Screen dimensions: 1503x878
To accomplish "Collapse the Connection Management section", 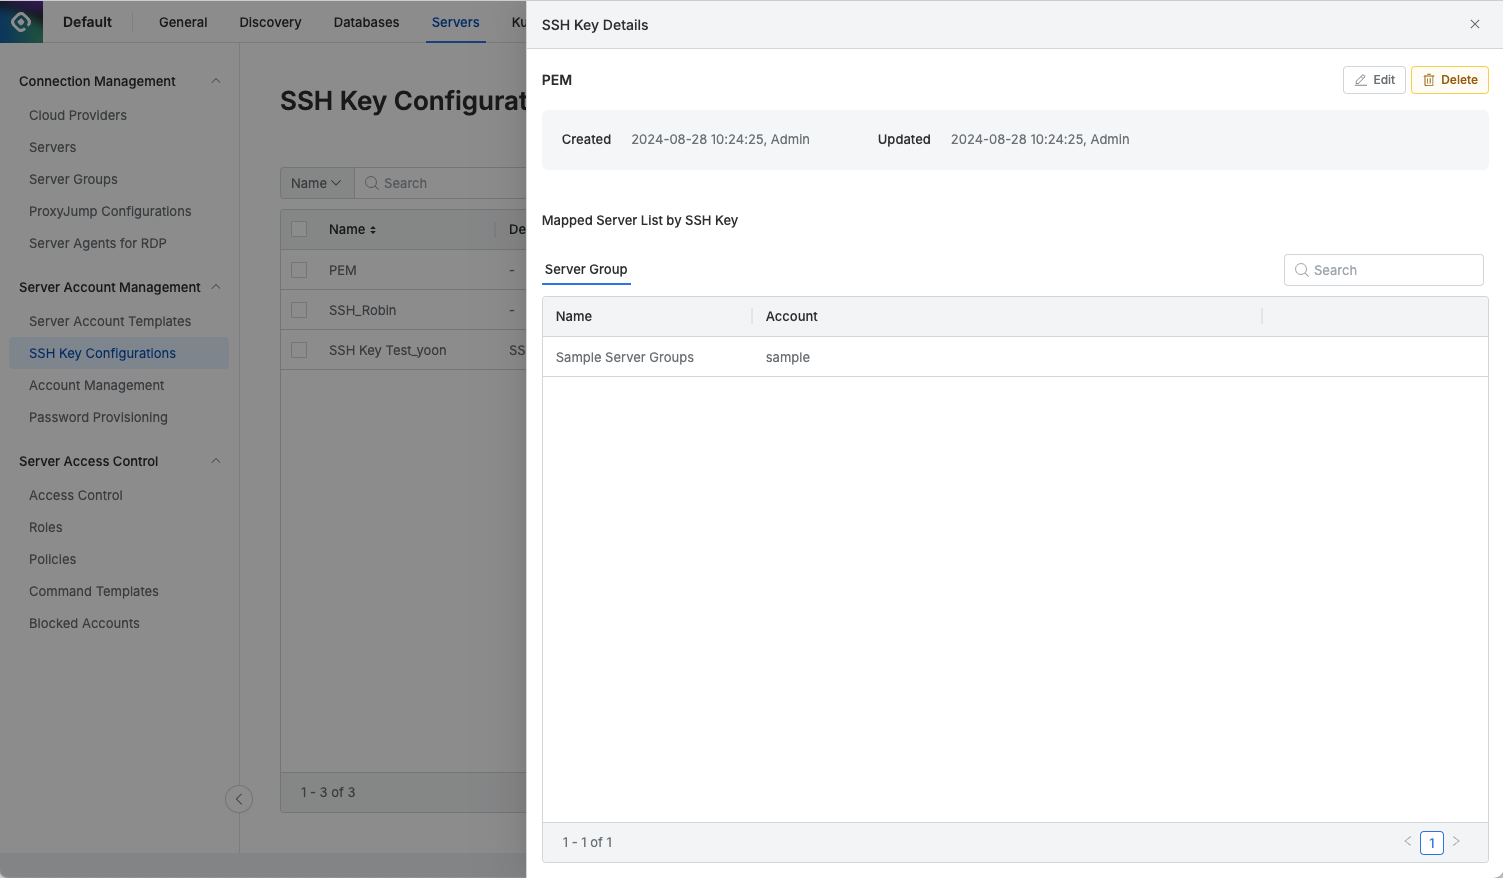I will (x=215, y=81).
